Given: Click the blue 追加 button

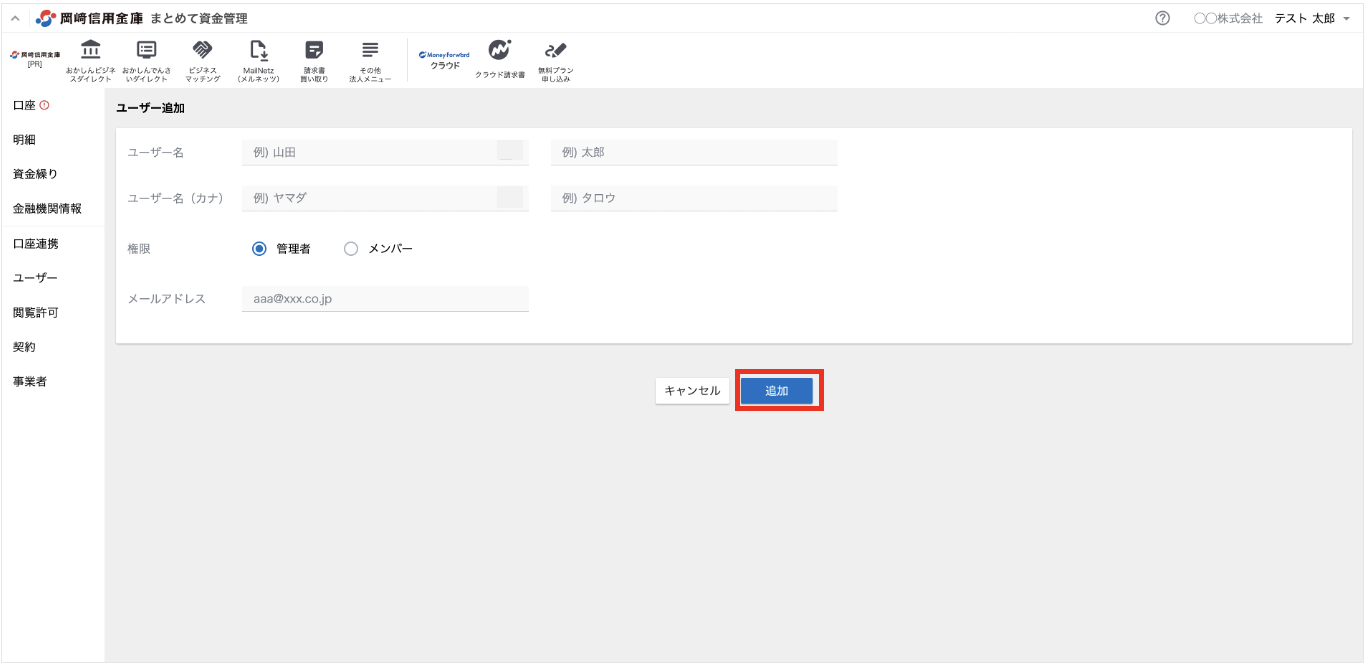Looking at the screenshot, I should coord(777,391).
